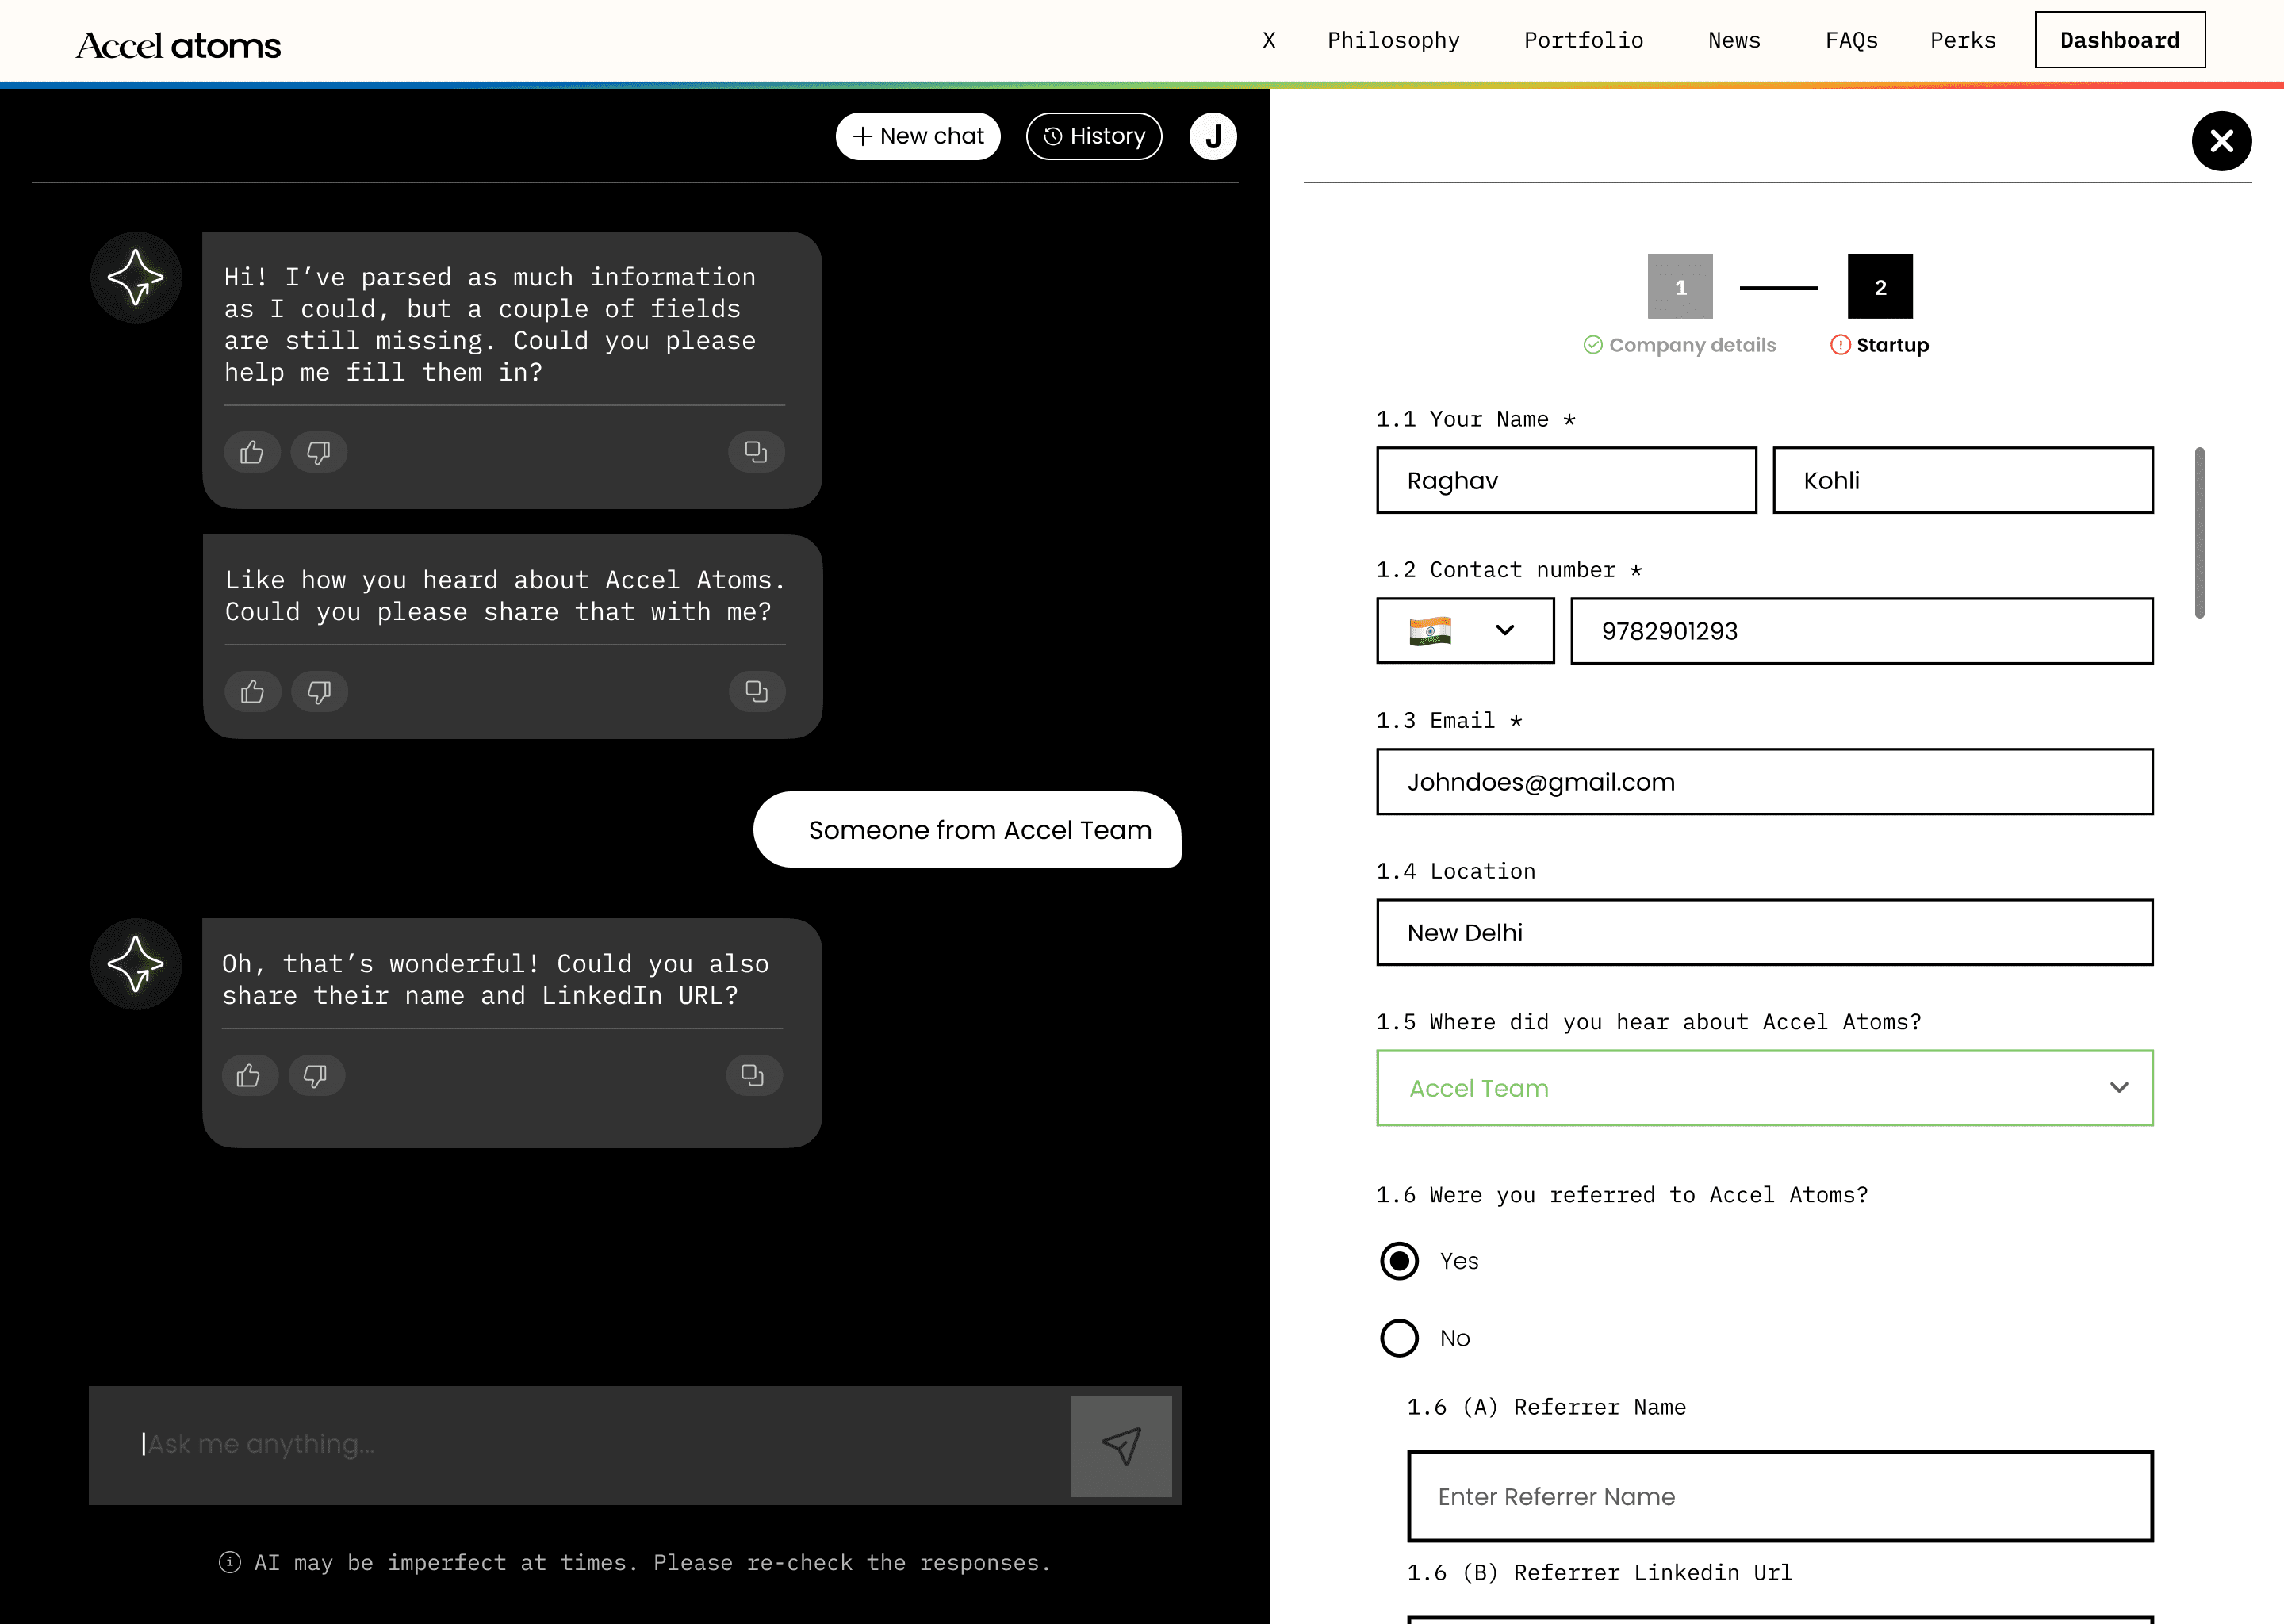Thumbs up the first AI greeting message

pos(252,452)
